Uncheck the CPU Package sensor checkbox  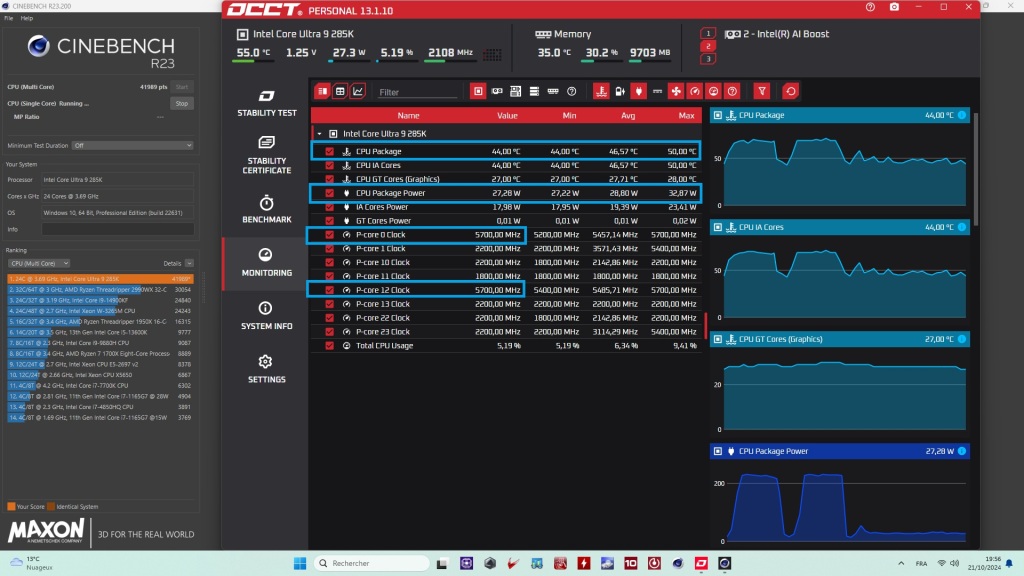pos(329,152)
